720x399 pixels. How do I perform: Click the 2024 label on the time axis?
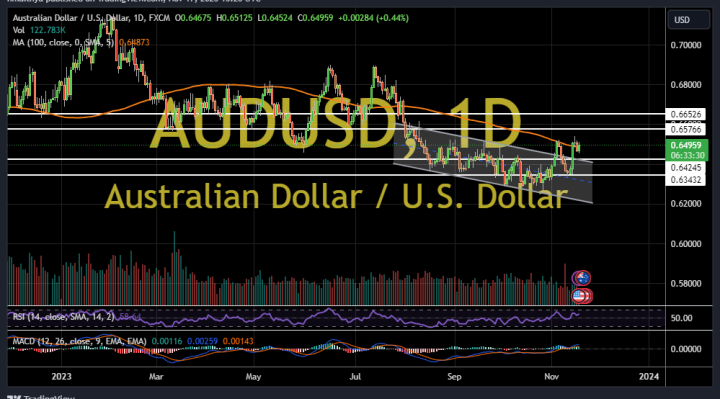click(649, 377)
